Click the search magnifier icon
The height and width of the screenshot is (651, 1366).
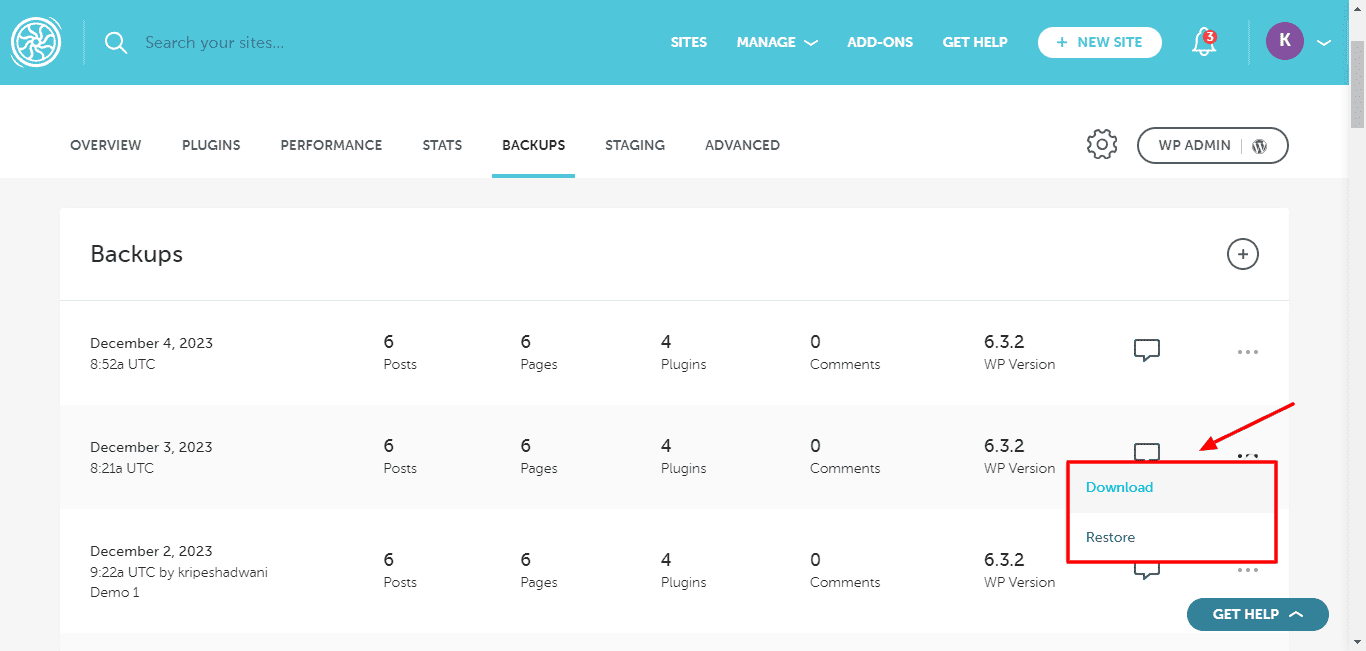(x=117, y=43)
